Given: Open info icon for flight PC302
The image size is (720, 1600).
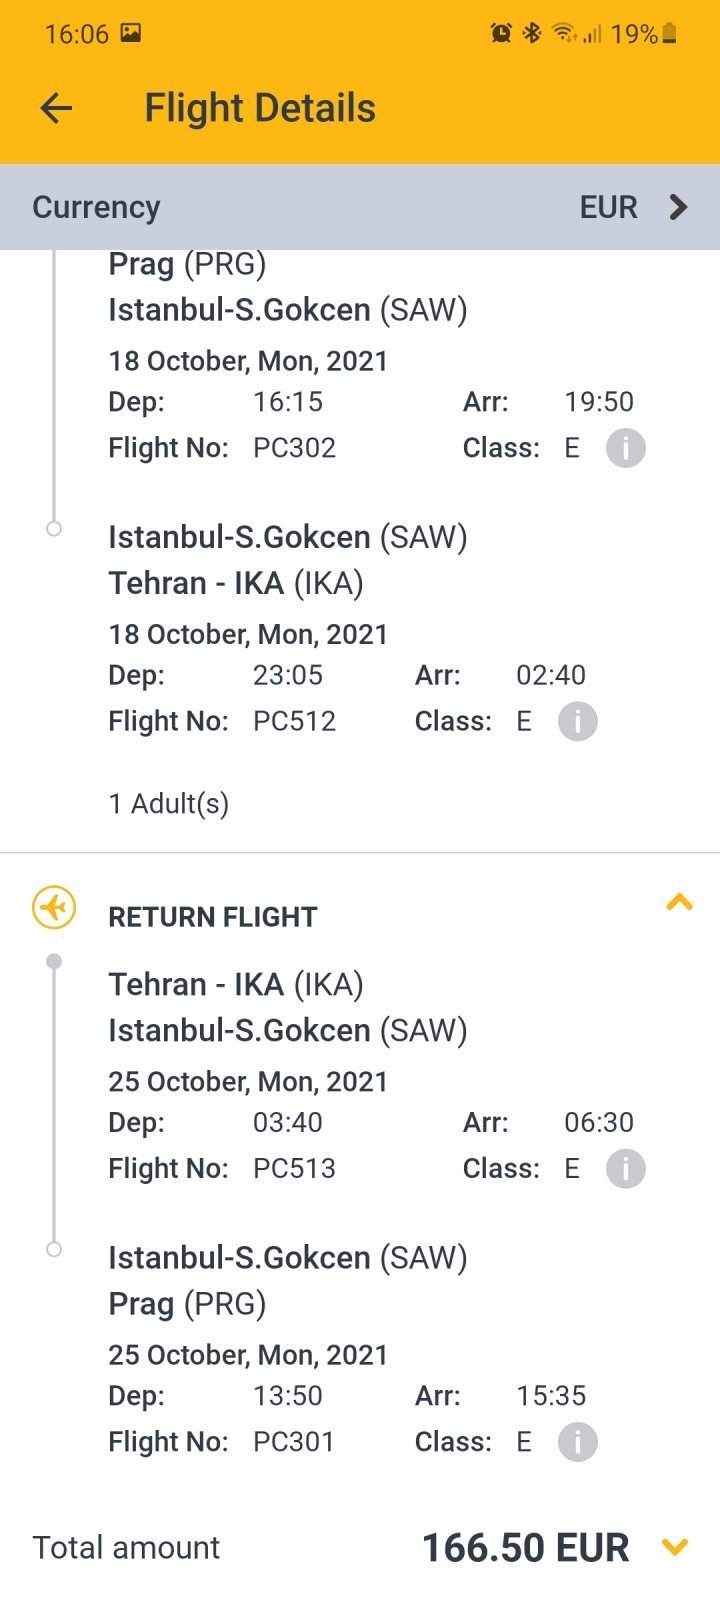Looking at the screenshot, I should [625, 448].
